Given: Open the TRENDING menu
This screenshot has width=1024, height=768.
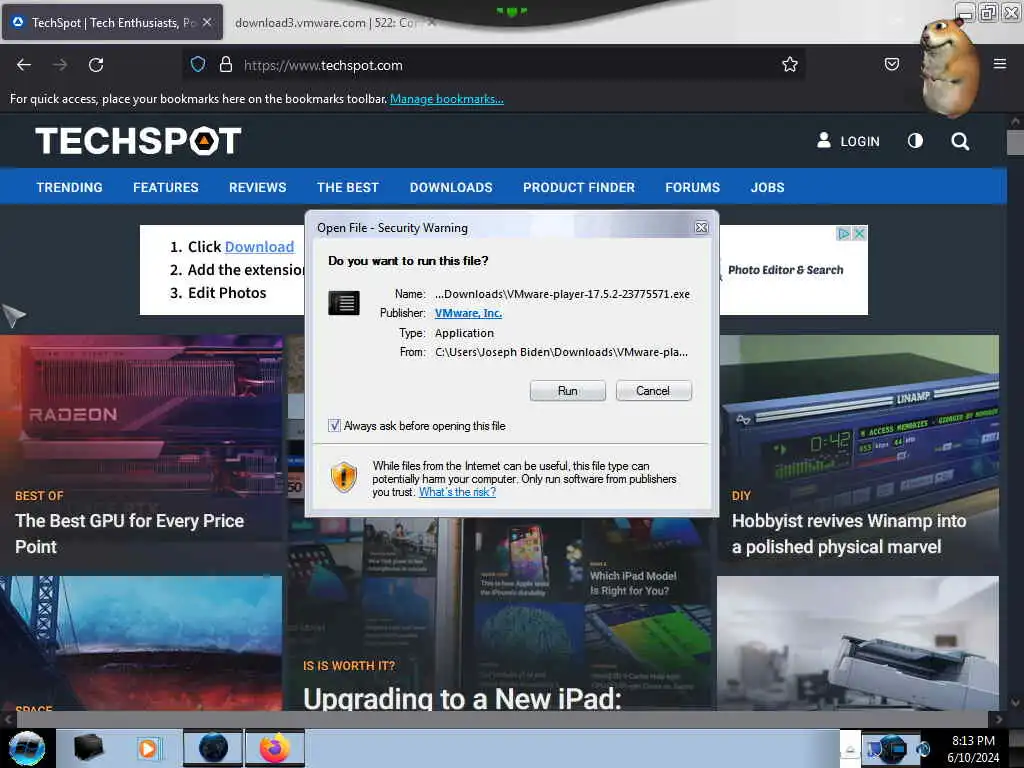Looking at the screenshot, I should (x=69, y=187).
